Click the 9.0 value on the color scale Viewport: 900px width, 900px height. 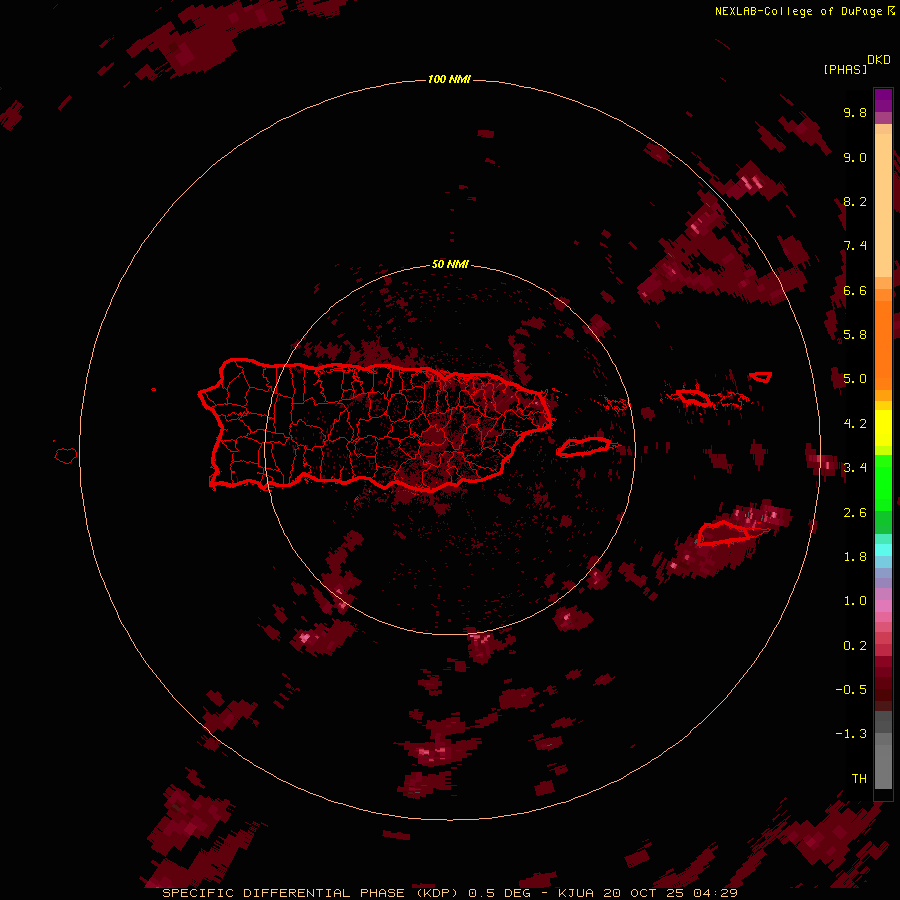click(855, 157)
